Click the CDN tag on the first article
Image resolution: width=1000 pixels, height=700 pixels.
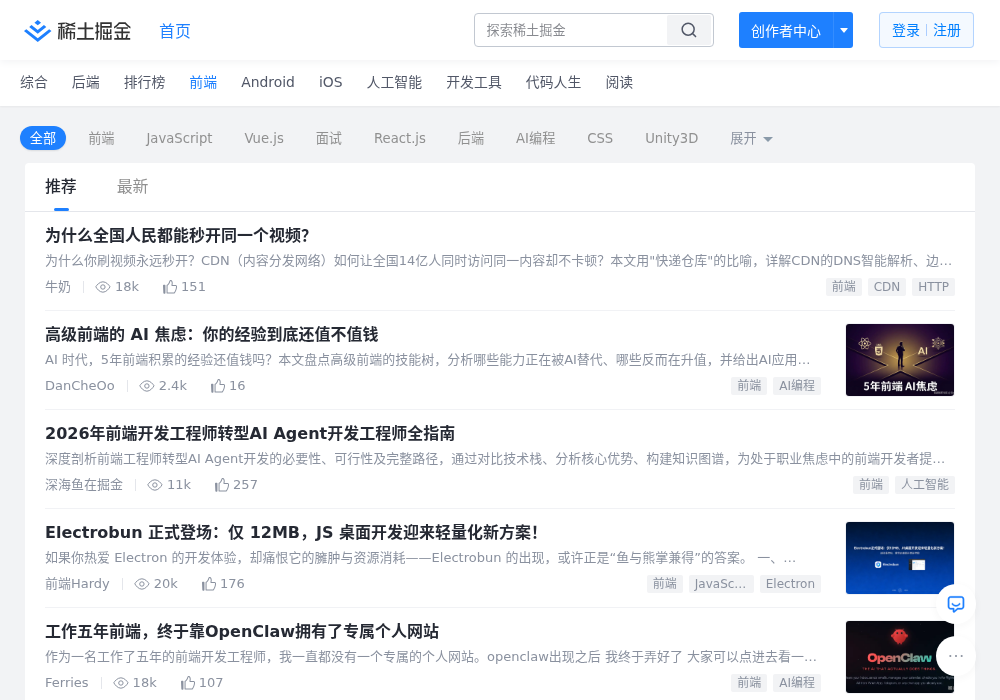pos(886,287)
